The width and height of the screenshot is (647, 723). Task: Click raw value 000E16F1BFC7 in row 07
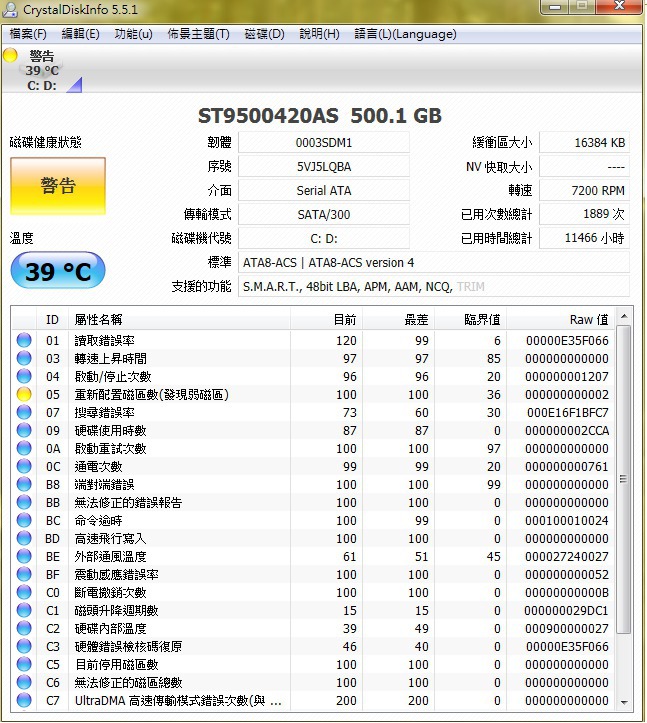568,412
